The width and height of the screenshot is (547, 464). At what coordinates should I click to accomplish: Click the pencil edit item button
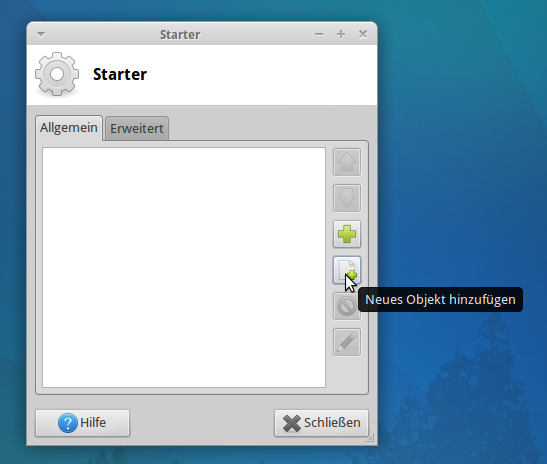[347, 342]
